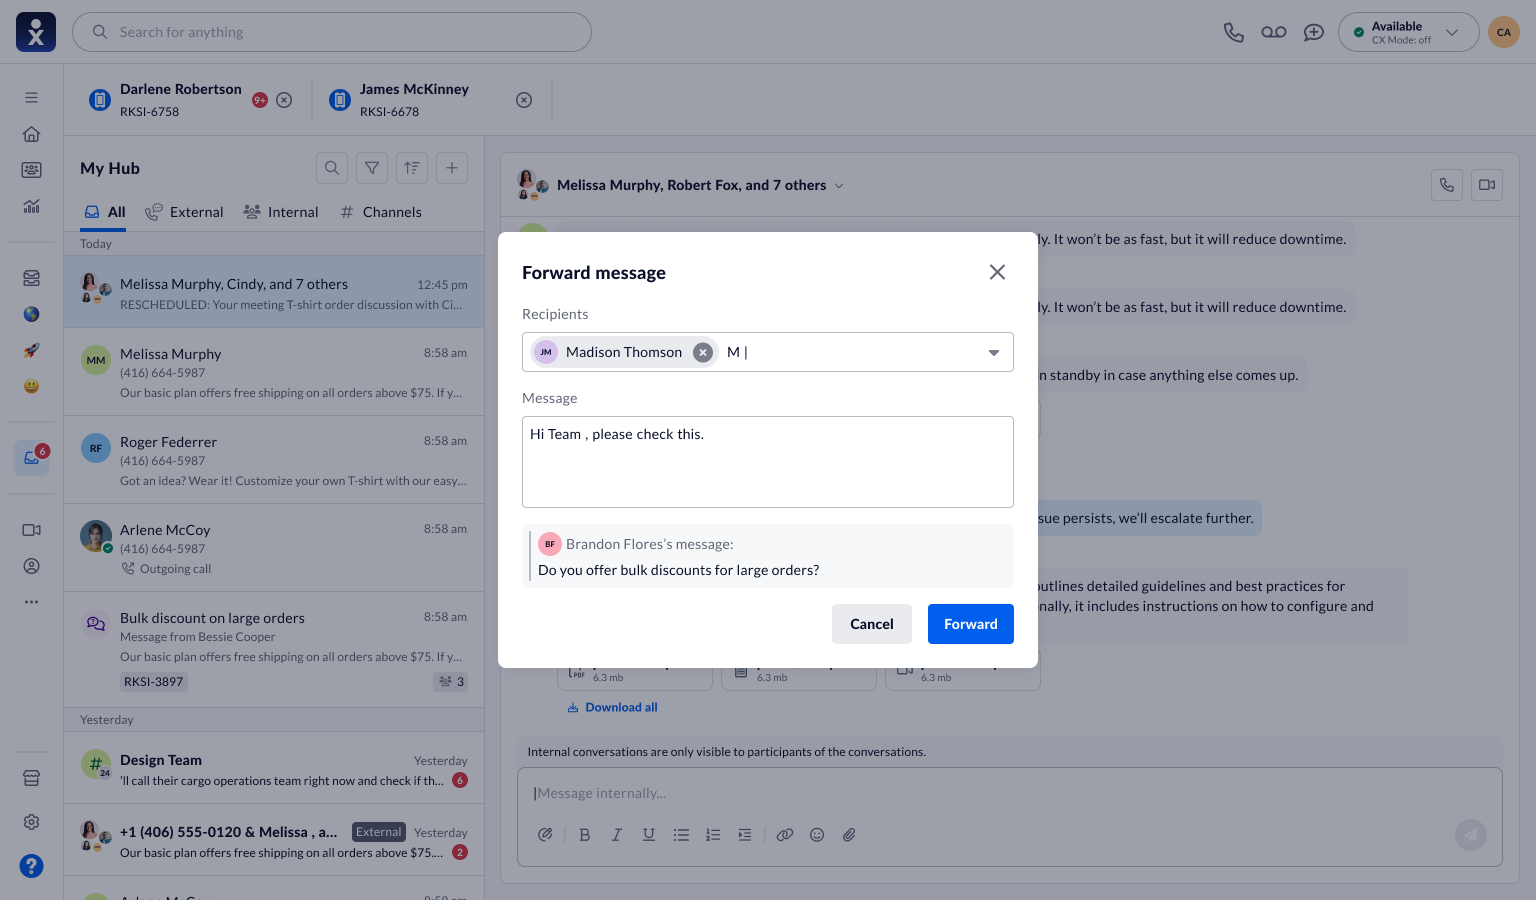Insert a link in message composer
1536x900 pixels.
tap(785, 835)
